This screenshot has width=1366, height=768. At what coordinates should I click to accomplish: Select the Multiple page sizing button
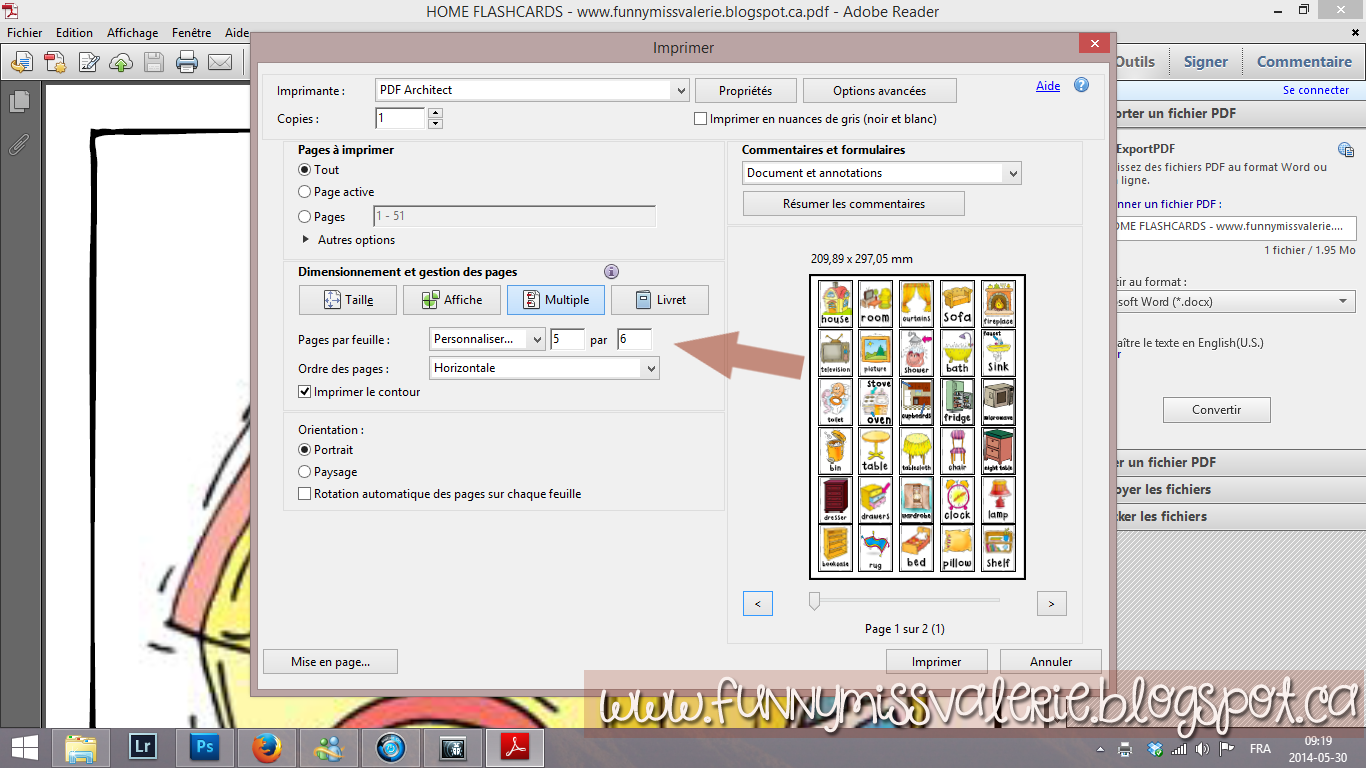click(x=555, y=300)
